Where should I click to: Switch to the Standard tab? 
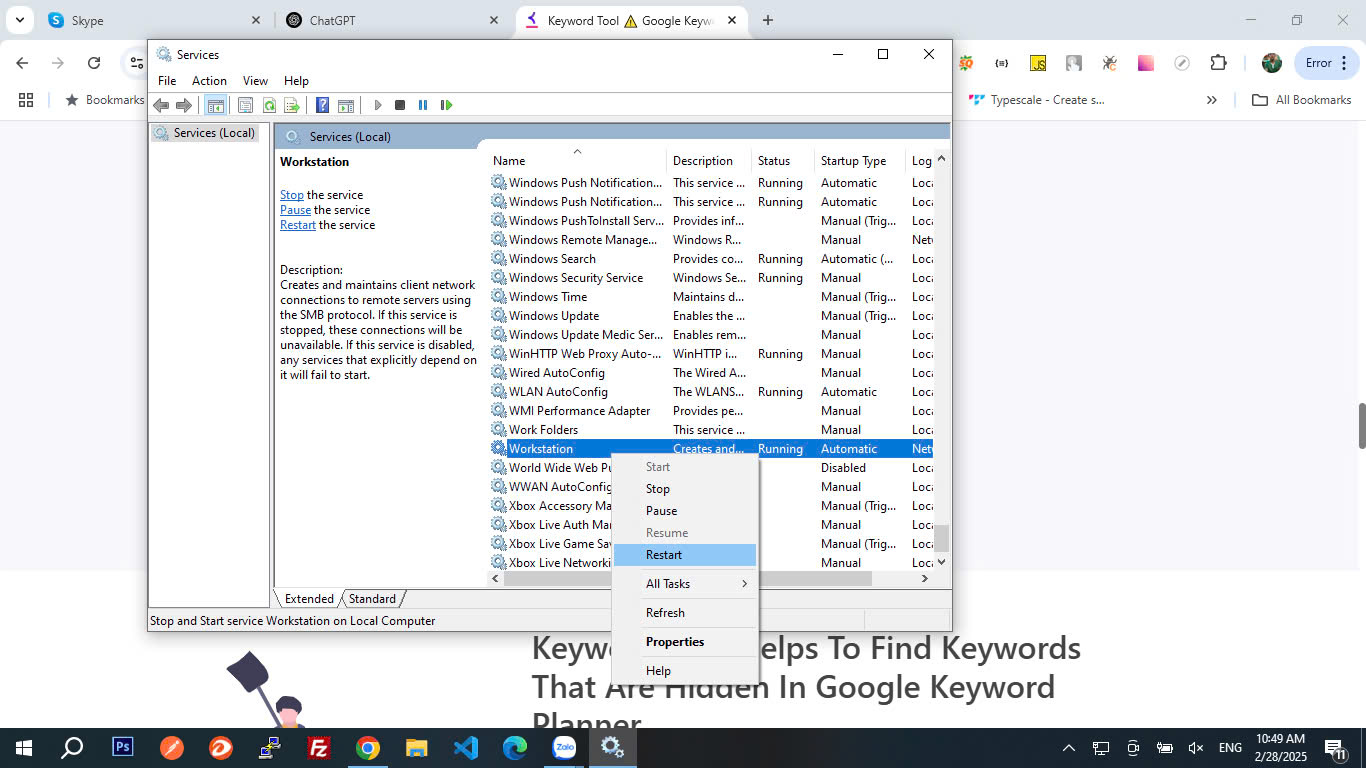[x=372, y=599]
